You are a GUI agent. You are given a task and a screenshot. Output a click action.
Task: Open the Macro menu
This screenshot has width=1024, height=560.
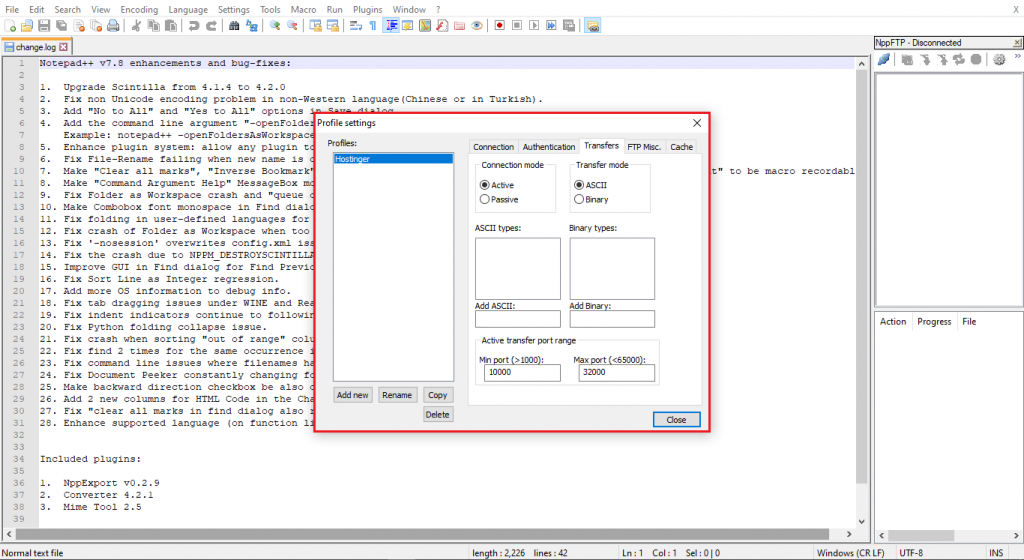(x=303, y=9)
